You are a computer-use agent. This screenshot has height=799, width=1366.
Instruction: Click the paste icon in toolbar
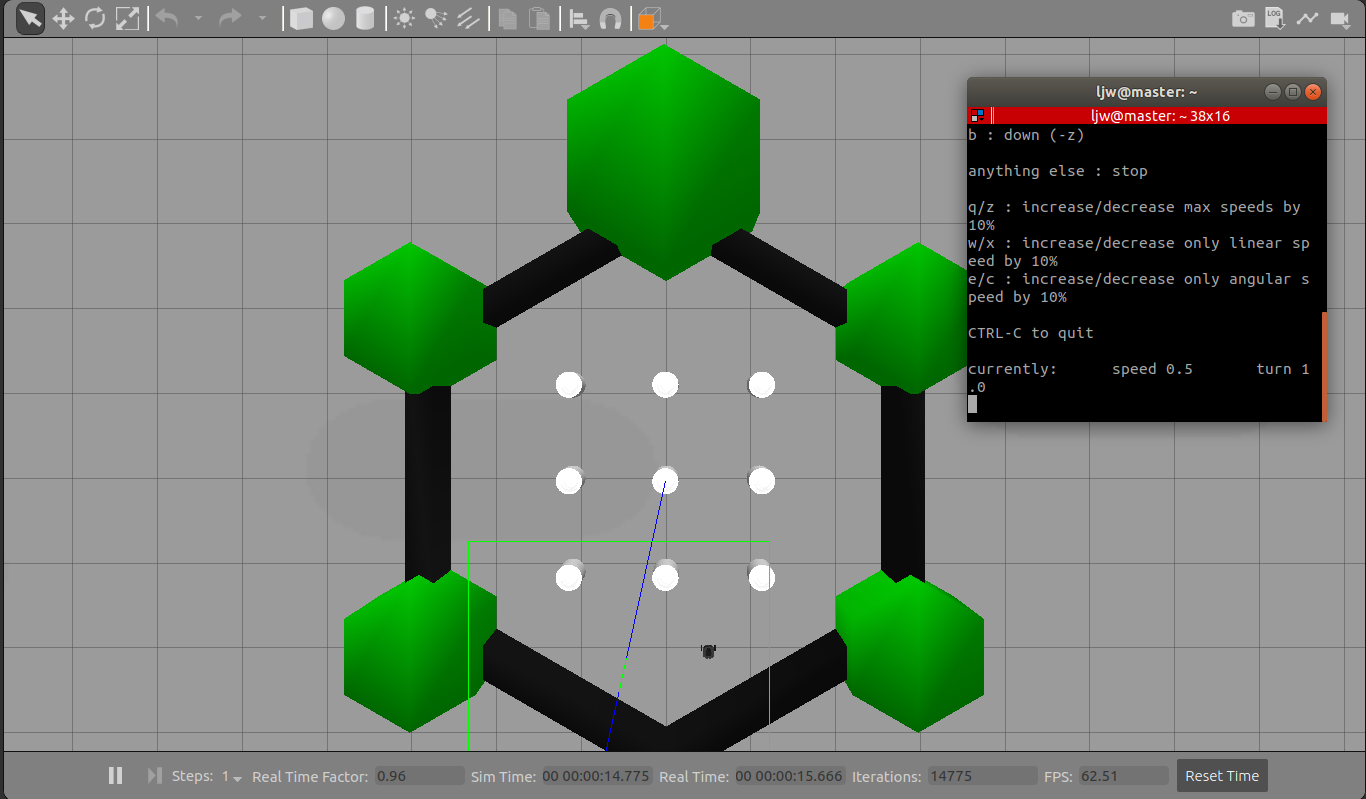(540, 18)
